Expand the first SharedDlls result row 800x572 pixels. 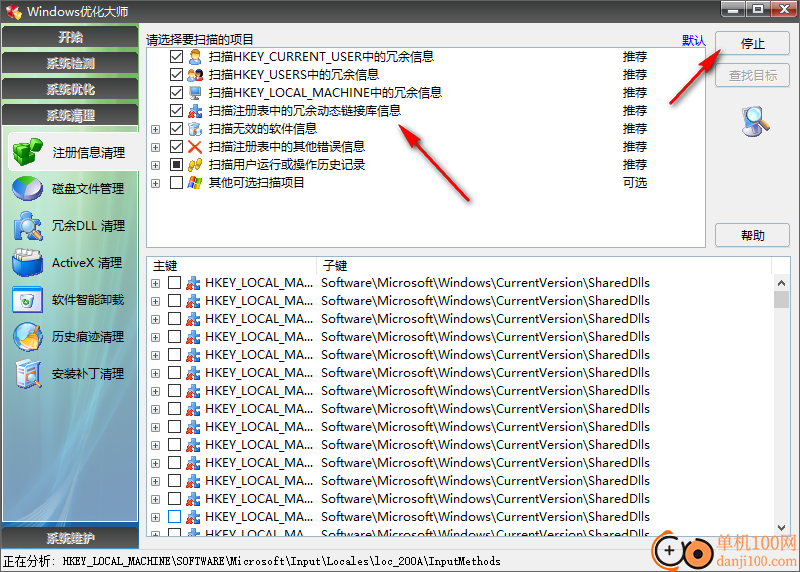(x=156, y=283)
